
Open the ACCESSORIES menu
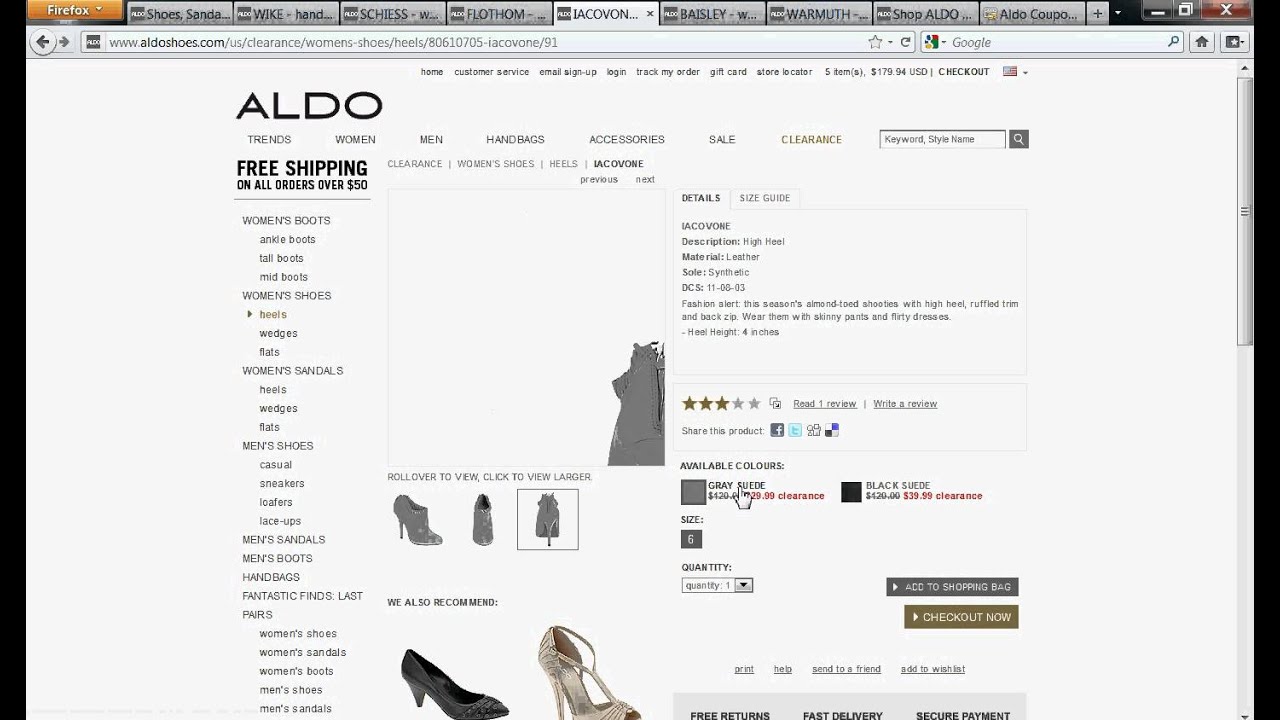click(x=627, y=139)
